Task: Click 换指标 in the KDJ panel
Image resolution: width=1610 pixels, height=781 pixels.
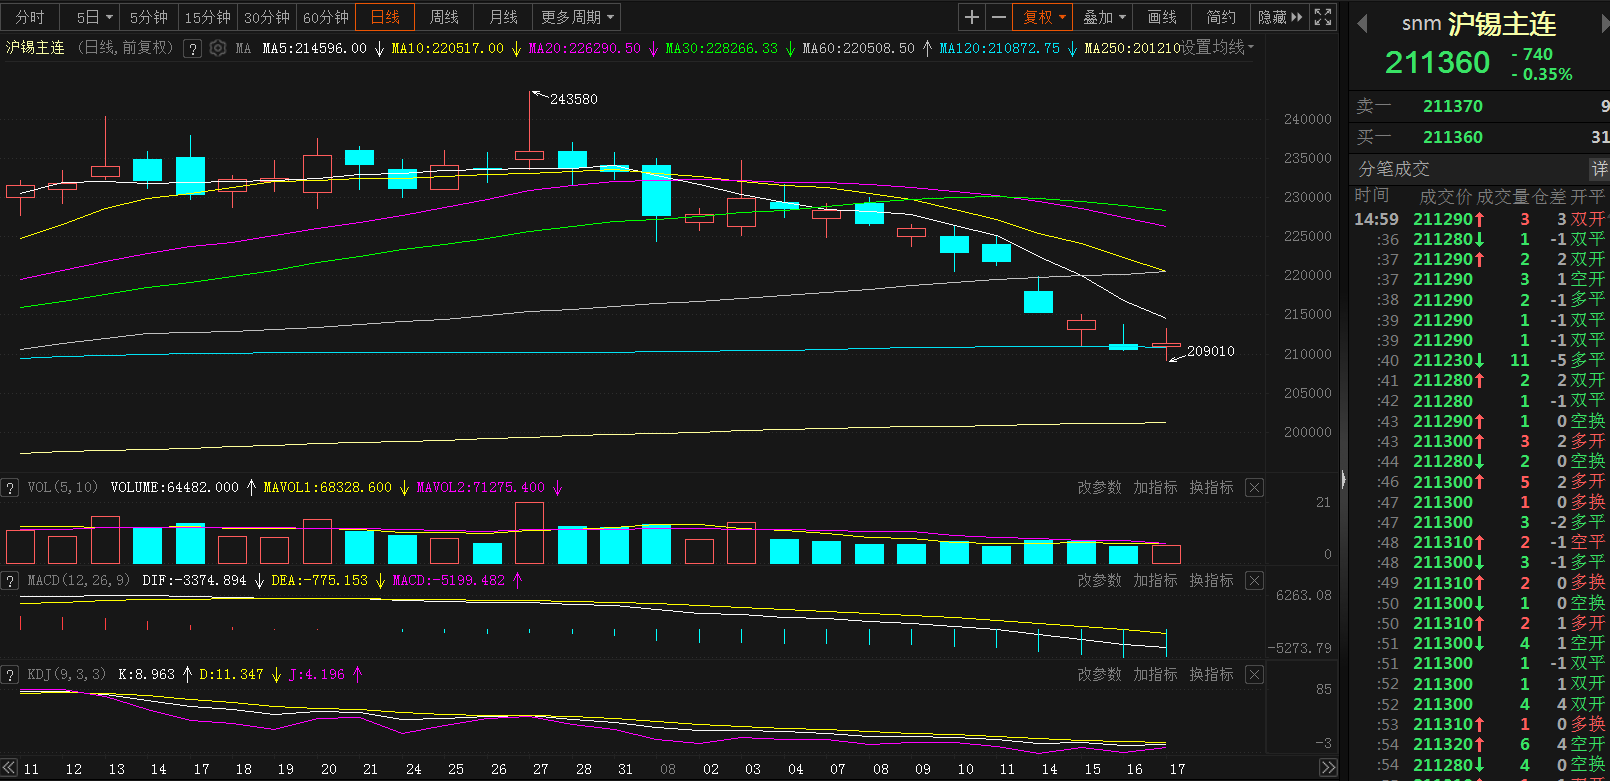Action: (1211, 675)
